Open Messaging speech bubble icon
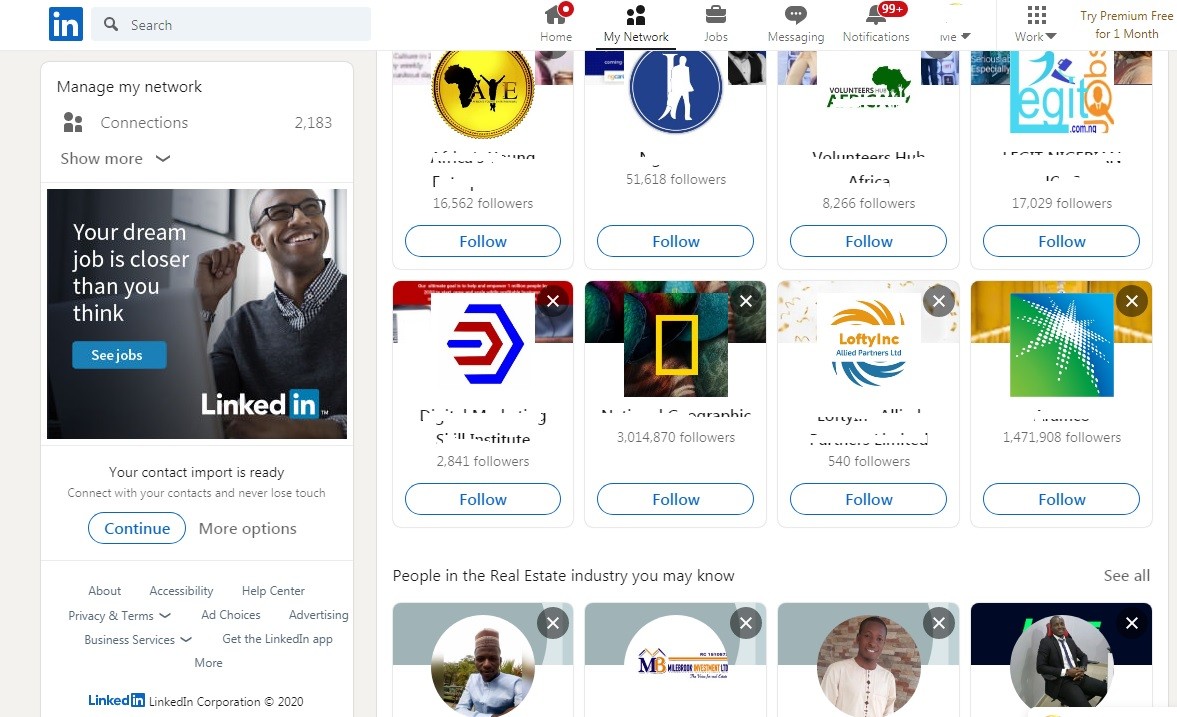The width and height of the screenshot is (1177, 717). coord(795,15)
